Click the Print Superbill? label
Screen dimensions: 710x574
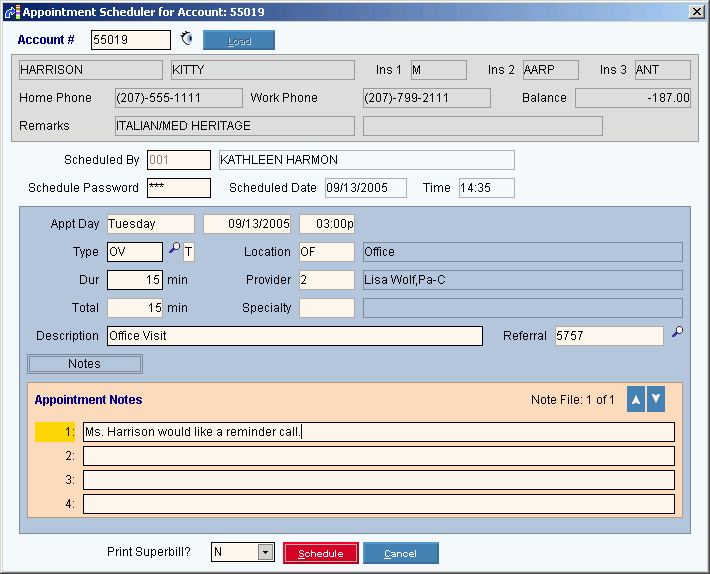[x=149, y=552]
